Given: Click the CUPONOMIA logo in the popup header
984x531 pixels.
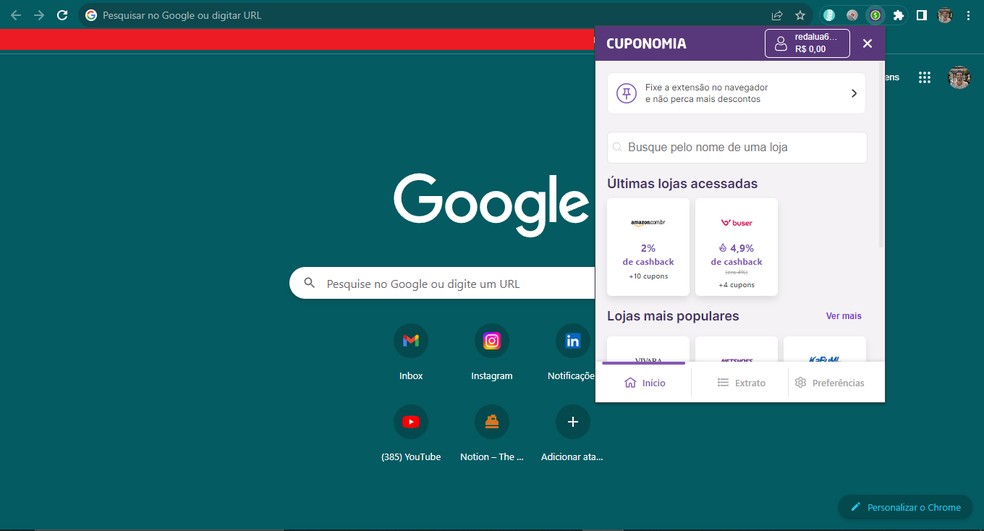Looking at the screenshot, I should (646, 43).
